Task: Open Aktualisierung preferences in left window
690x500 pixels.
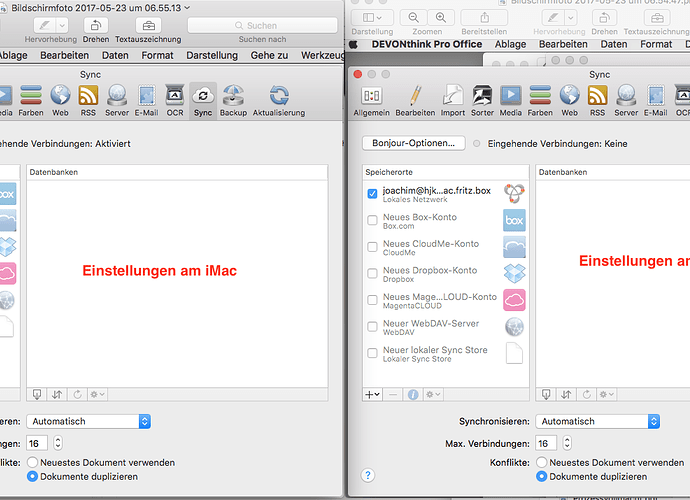Action: pos(279,101)
